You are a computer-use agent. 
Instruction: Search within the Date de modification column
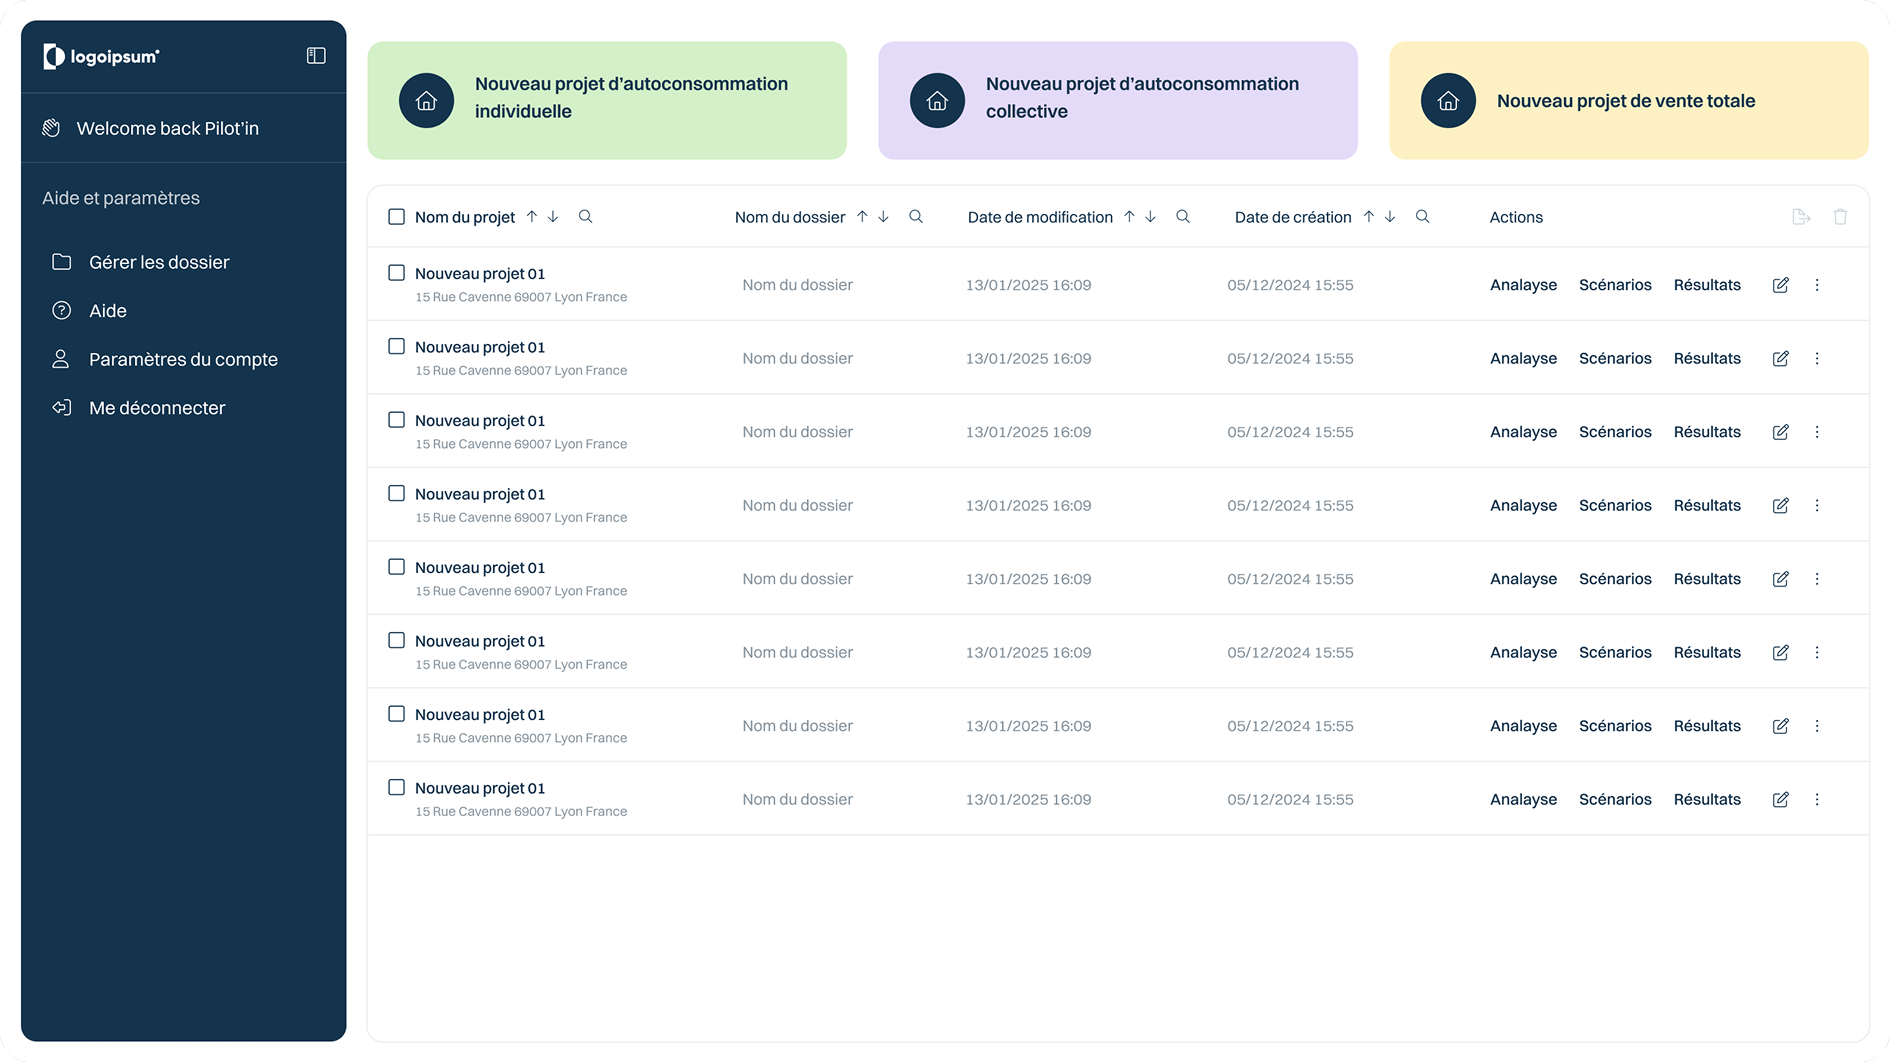[x=1183, y=216]
